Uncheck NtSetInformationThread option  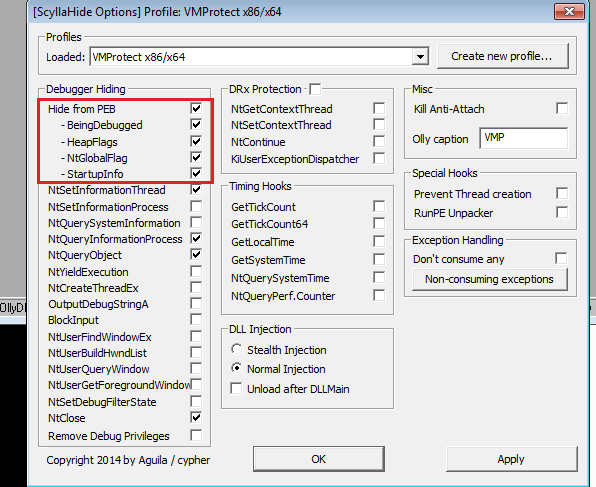[x=196, y=190]
